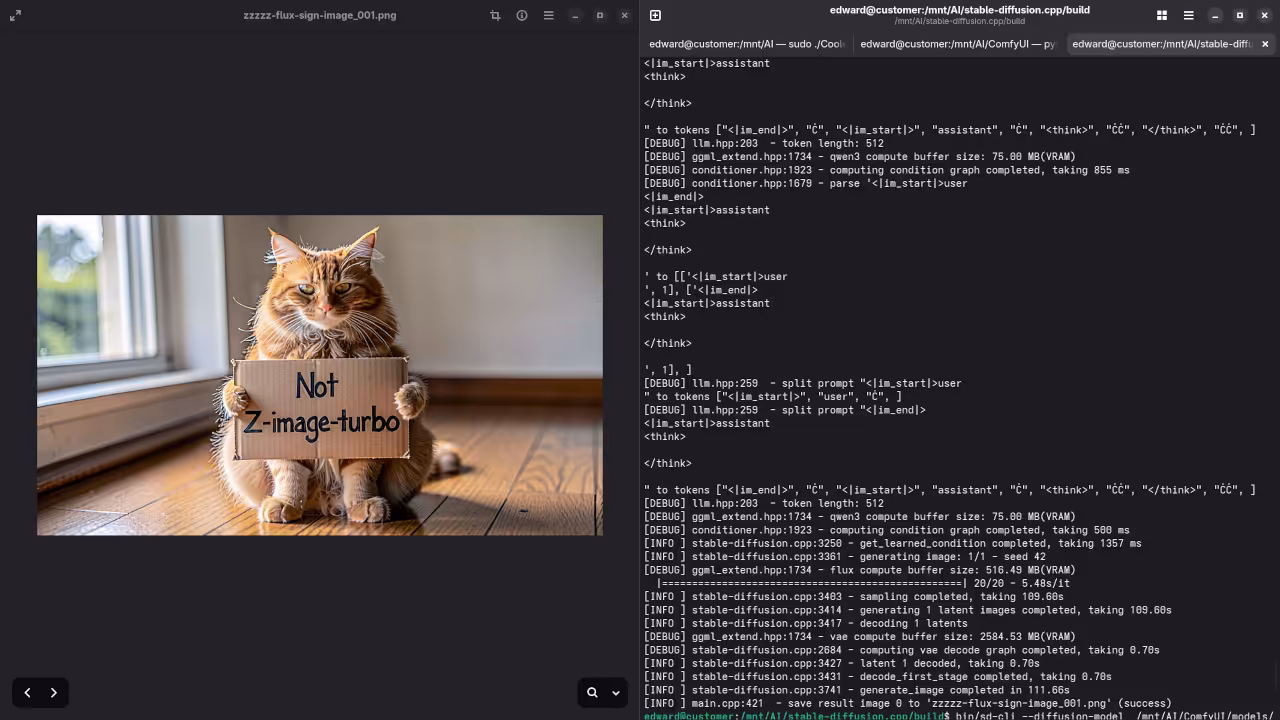Click the terminal command prompt line
This screenshot has width=1280, height=720.
960,715
